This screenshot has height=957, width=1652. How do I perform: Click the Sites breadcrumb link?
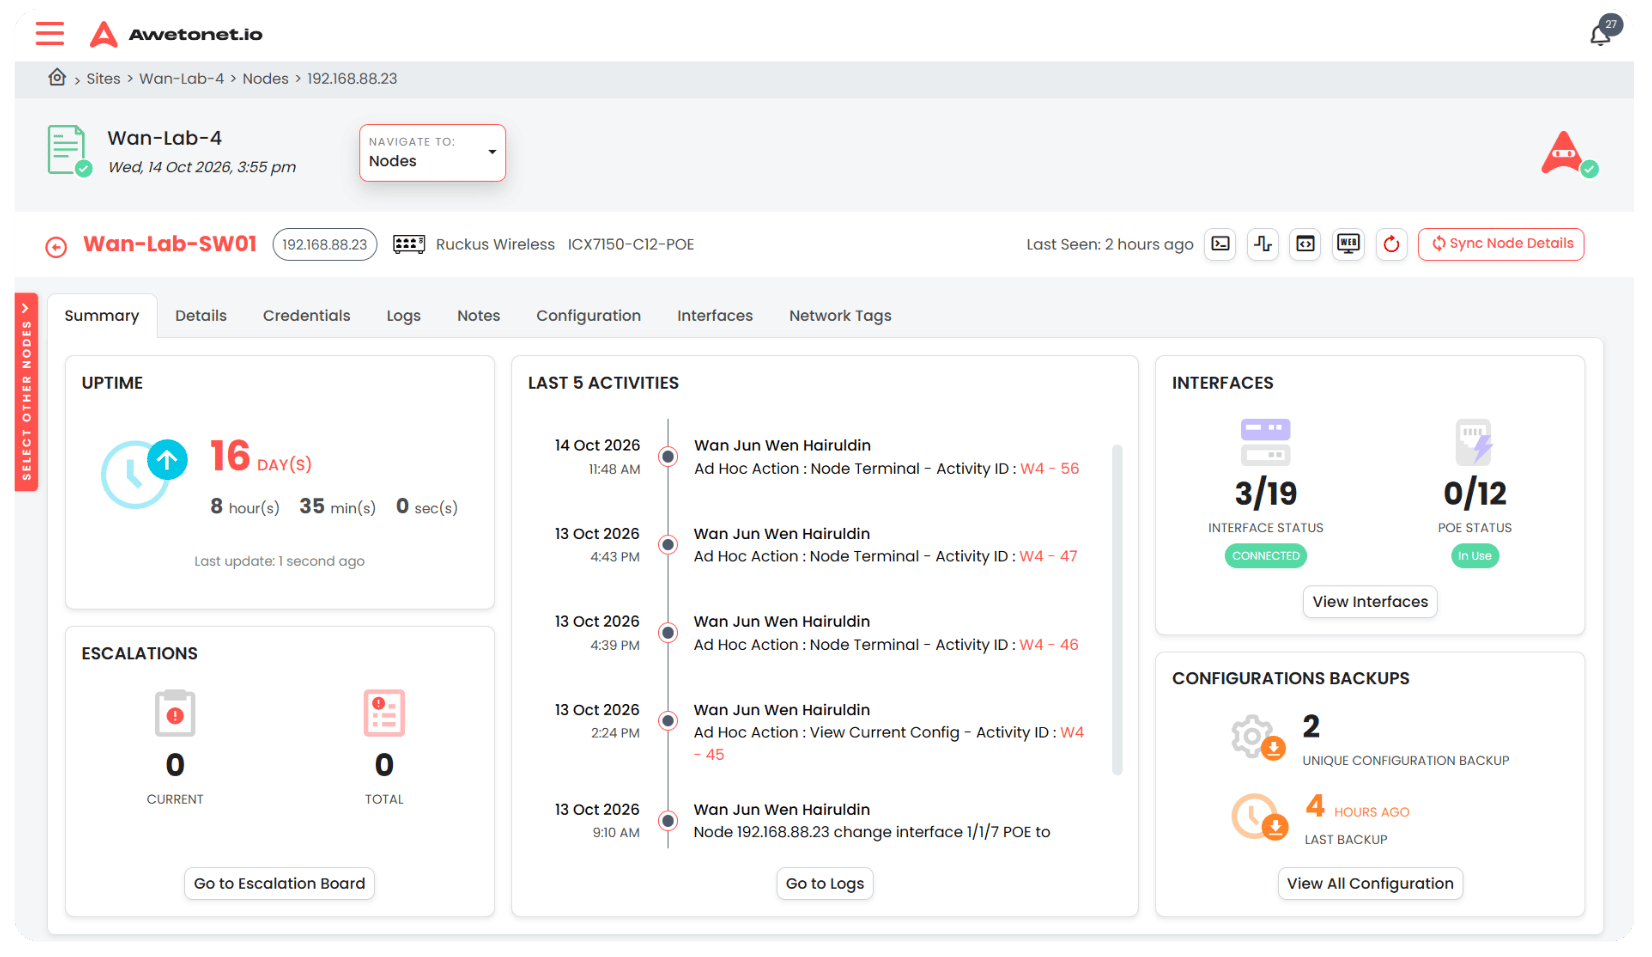tap(103, 79)
